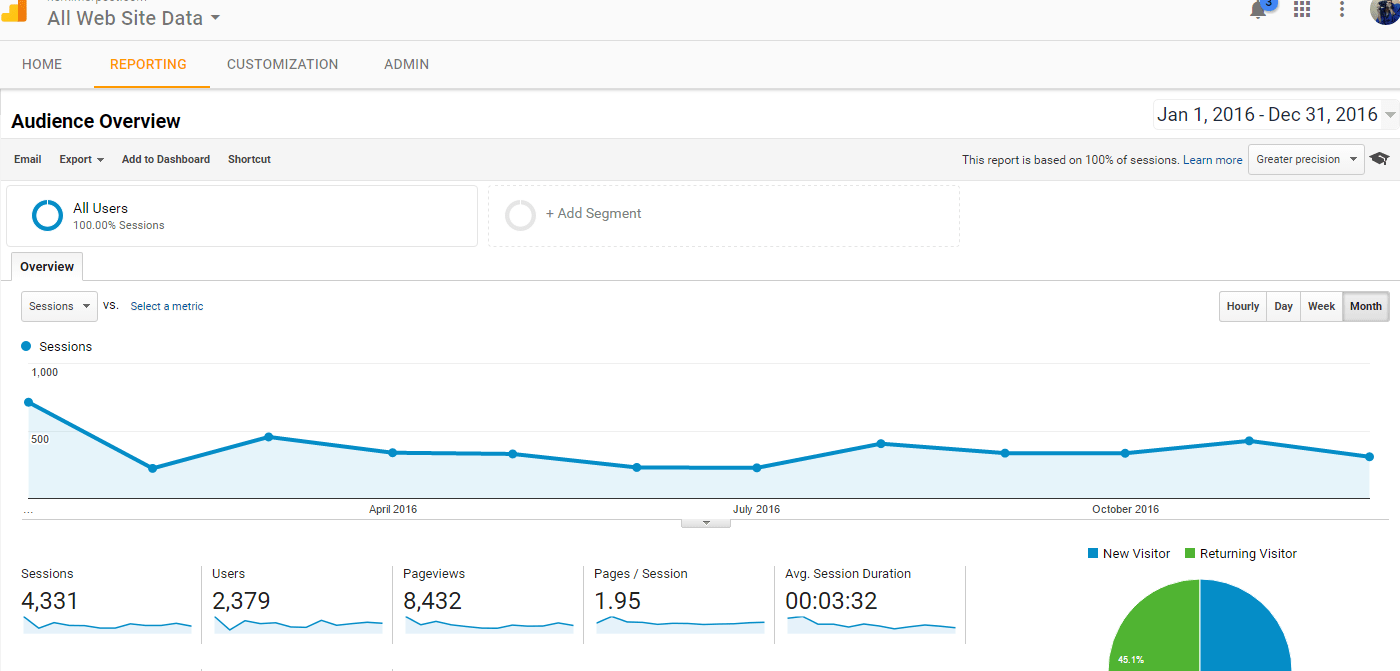Click the graduation cap education icon
1400x671 pixels.
pos(1380,159)
